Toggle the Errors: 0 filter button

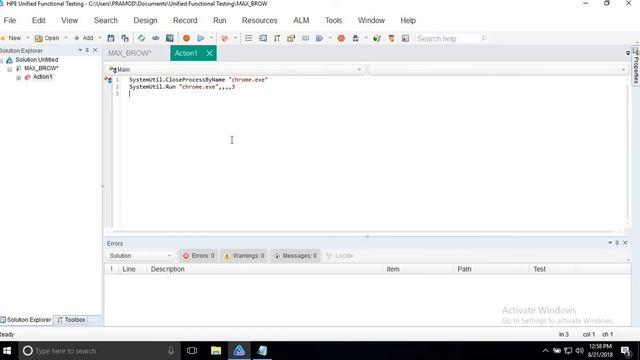pos(198,256)
